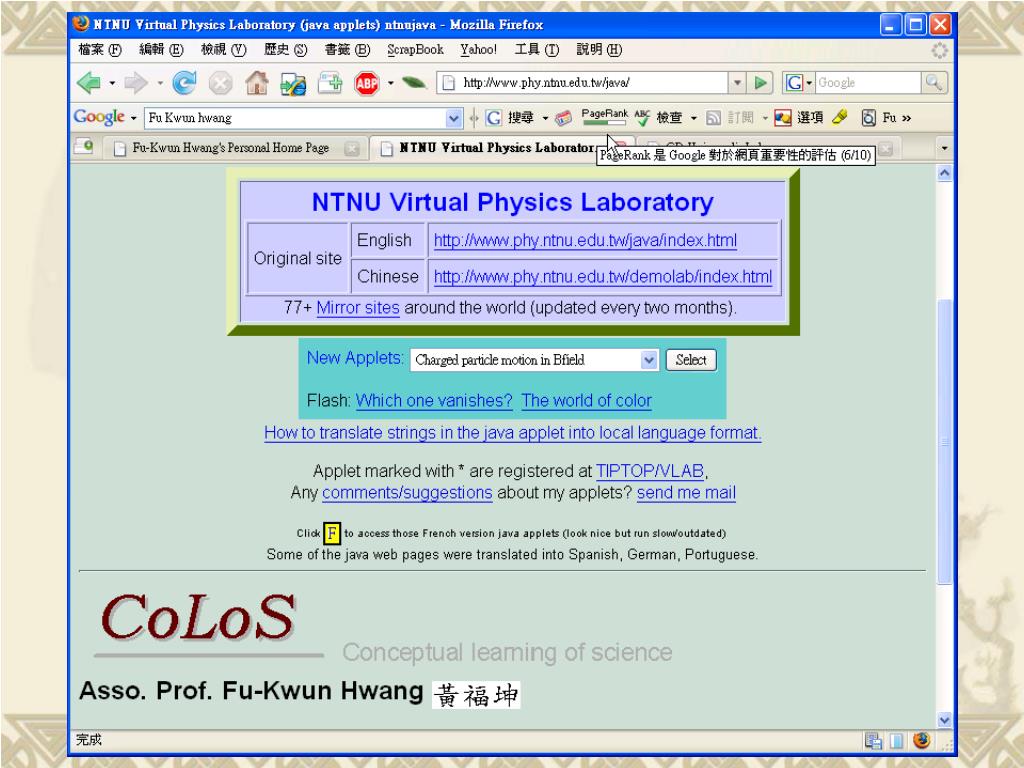Click the Firefox icon in the status bar
Screen dimensions: 1024x768
click(921, 740)
